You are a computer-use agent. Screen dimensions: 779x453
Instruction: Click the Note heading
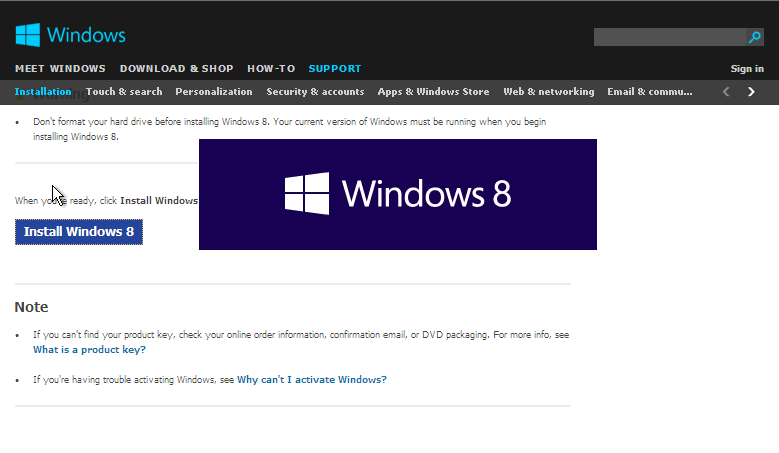click(x=31, y=307)
